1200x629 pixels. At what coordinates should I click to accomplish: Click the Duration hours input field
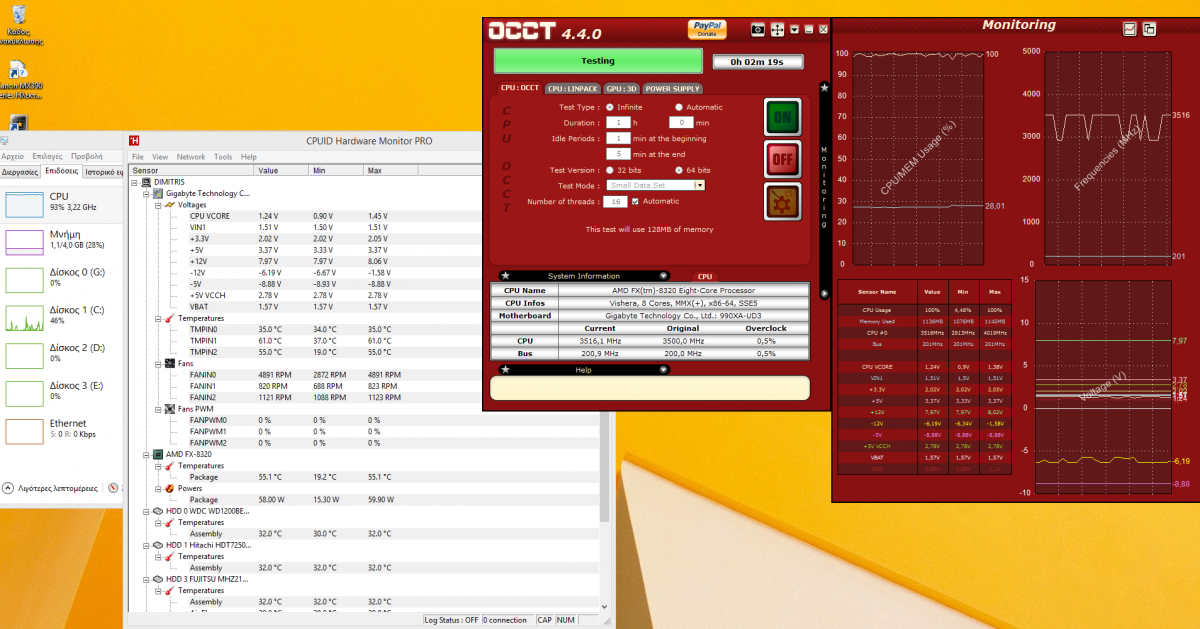[618, 122]
